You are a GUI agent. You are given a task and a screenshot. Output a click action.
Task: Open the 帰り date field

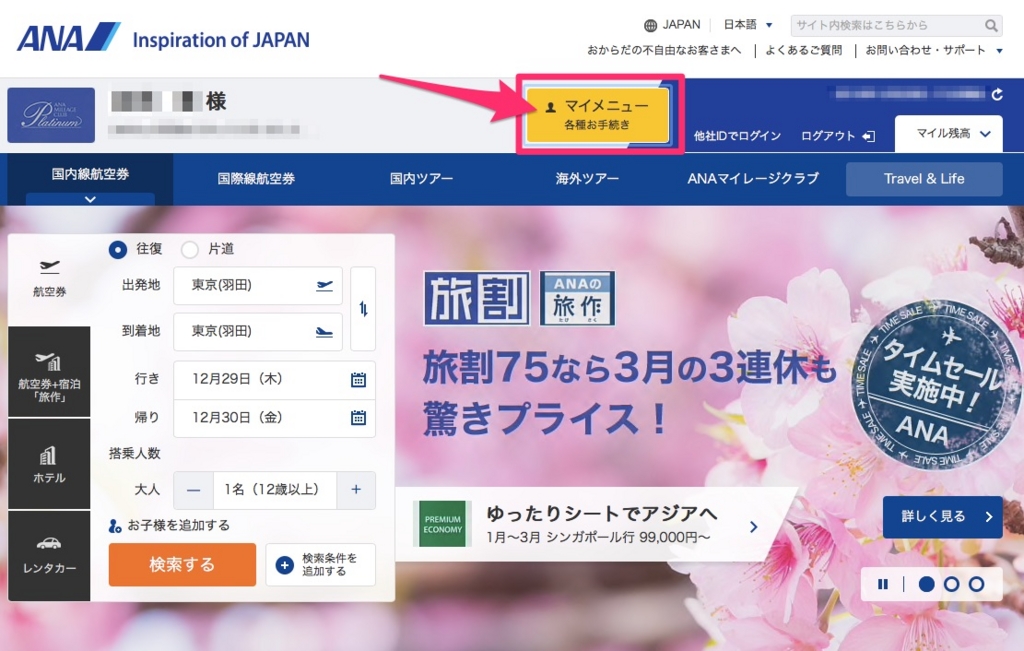[x=274, y=418]
